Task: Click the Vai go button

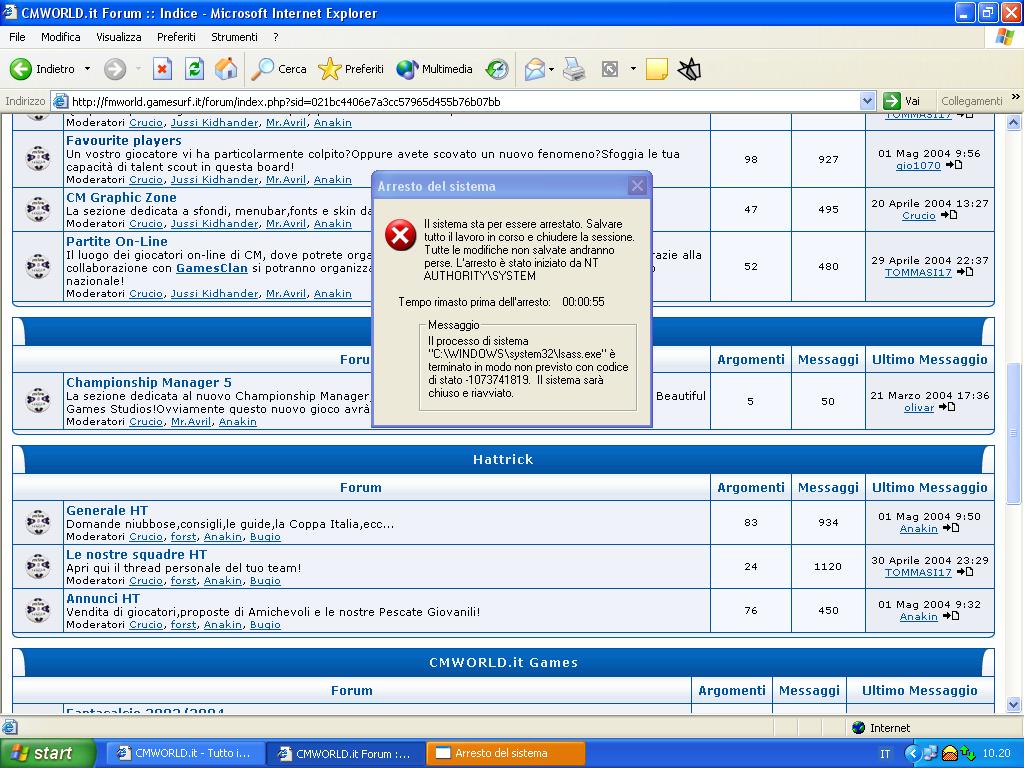Action: 902,101
